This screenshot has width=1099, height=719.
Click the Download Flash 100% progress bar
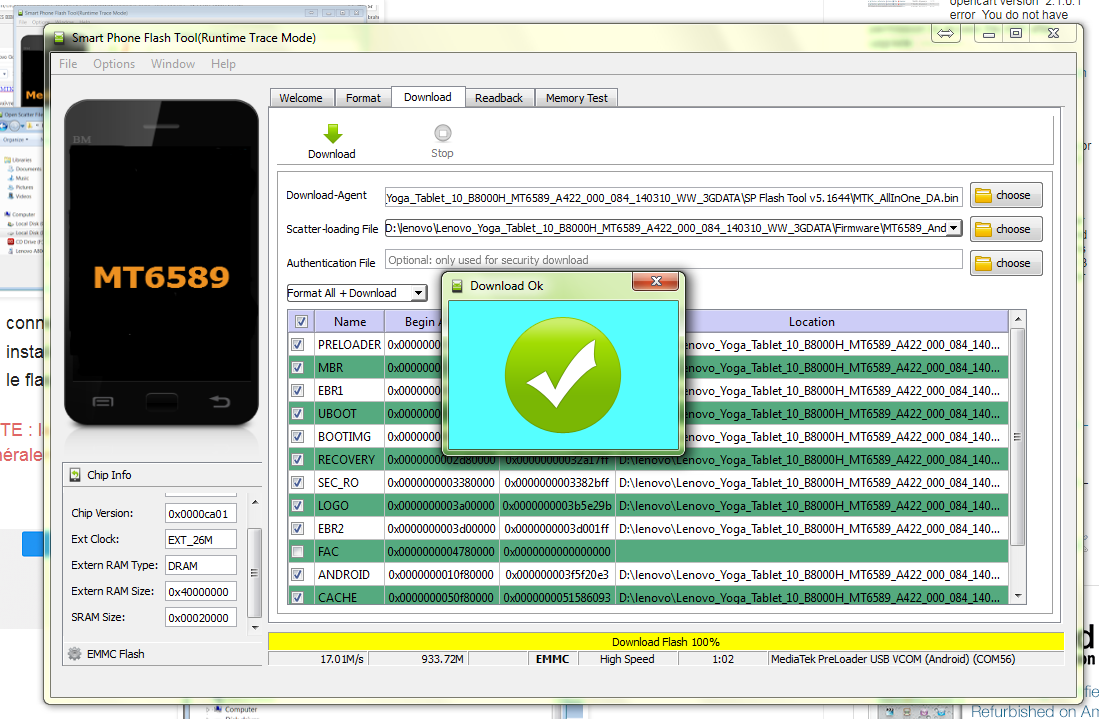click(x=665, y=642)
